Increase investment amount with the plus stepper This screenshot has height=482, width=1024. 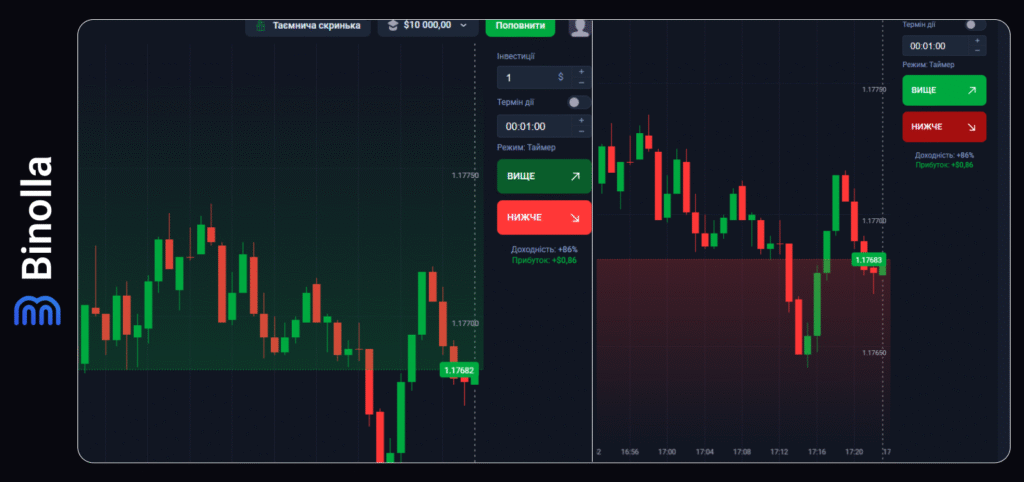click(x=582, y=72)
